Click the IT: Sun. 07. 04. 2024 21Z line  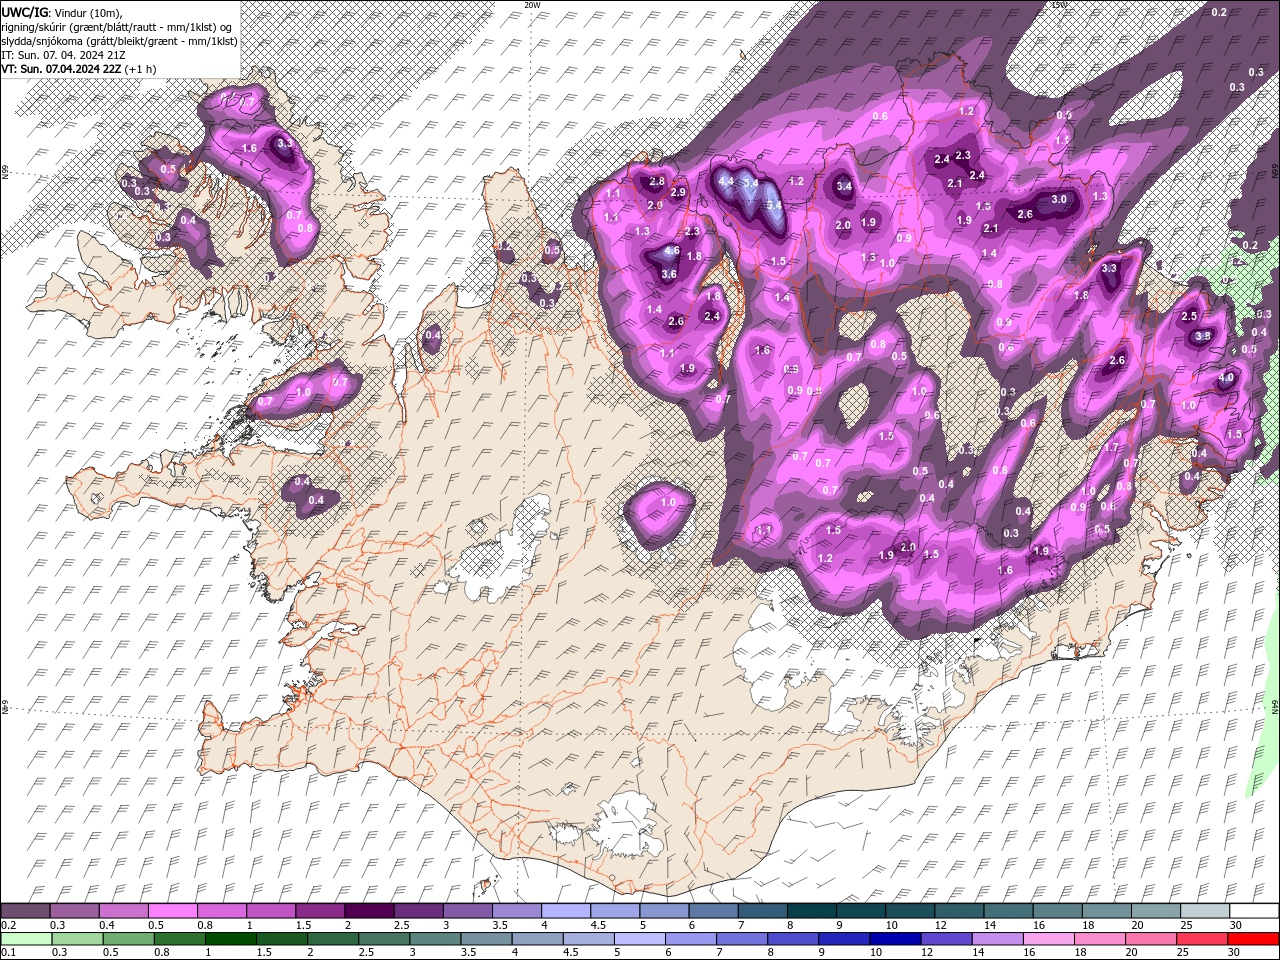[x=63, y=55]
